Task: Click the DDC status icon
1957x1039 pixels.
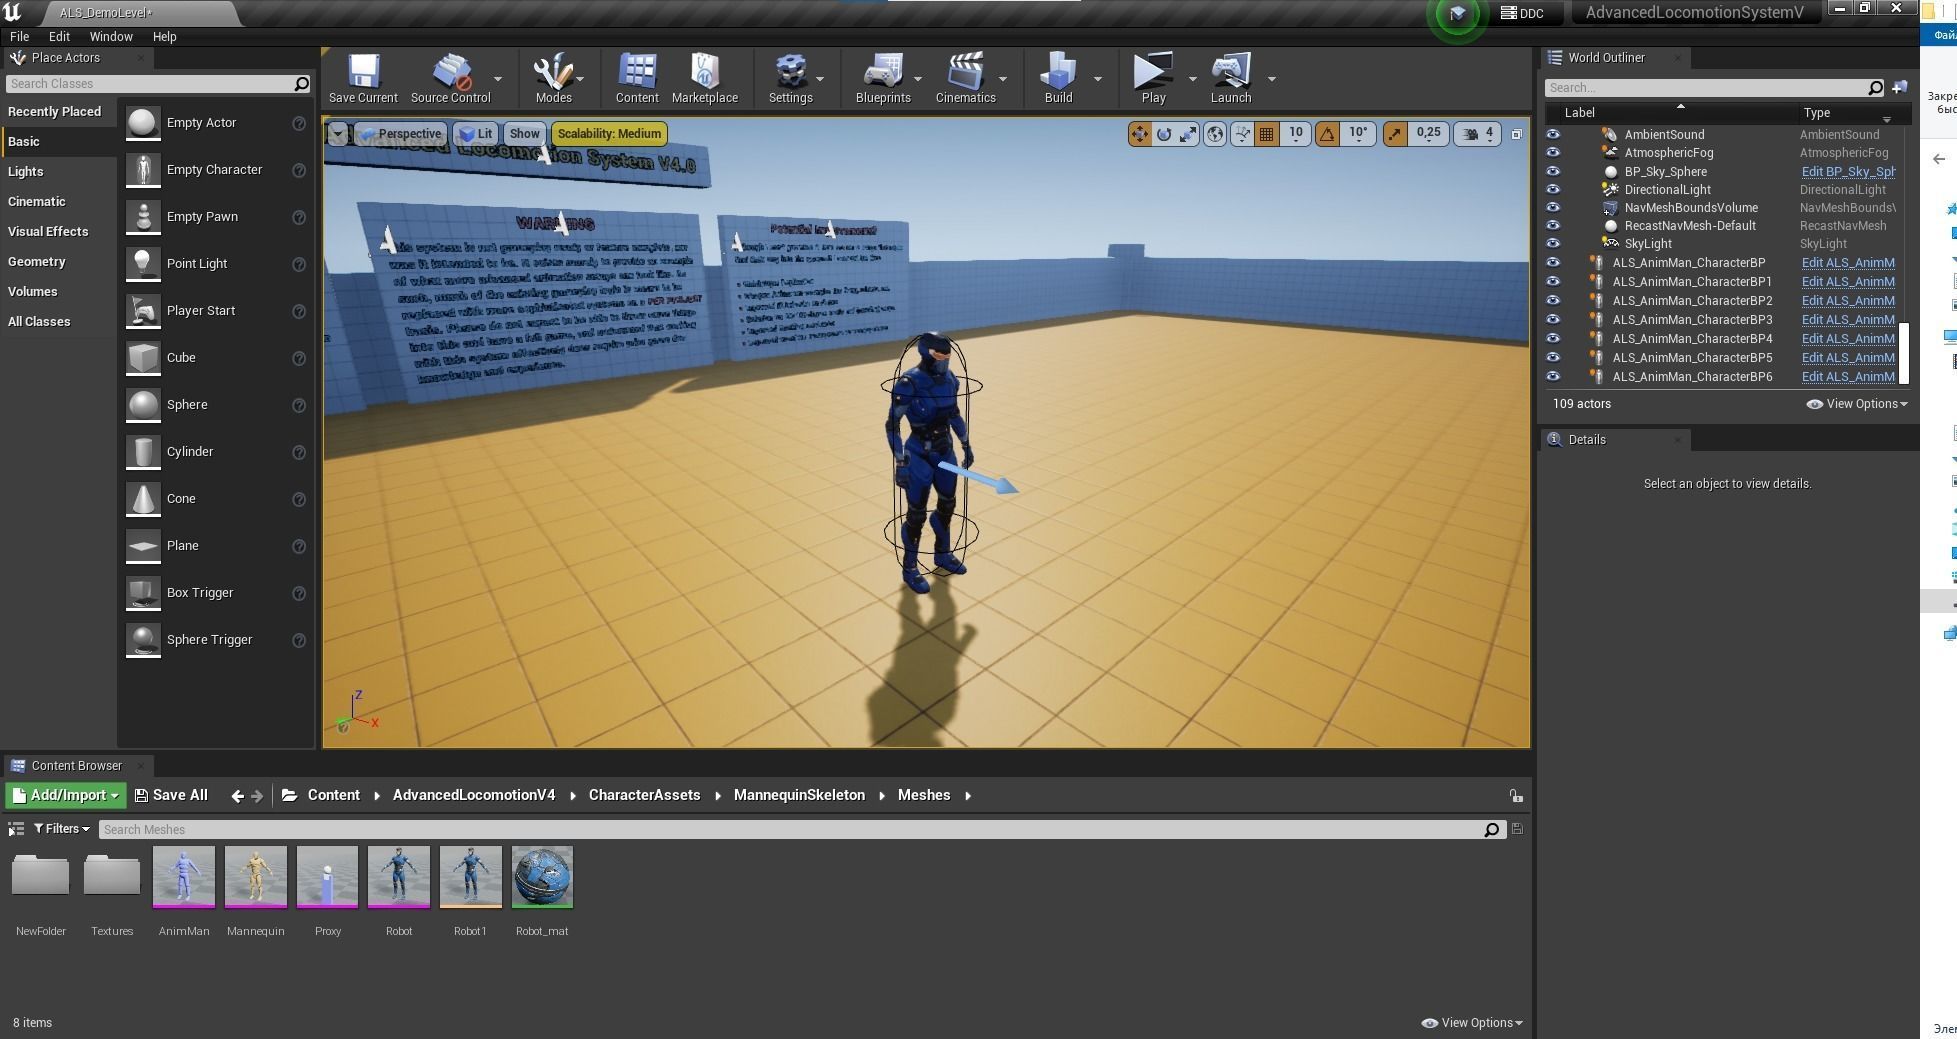Action: [1522, 13]
